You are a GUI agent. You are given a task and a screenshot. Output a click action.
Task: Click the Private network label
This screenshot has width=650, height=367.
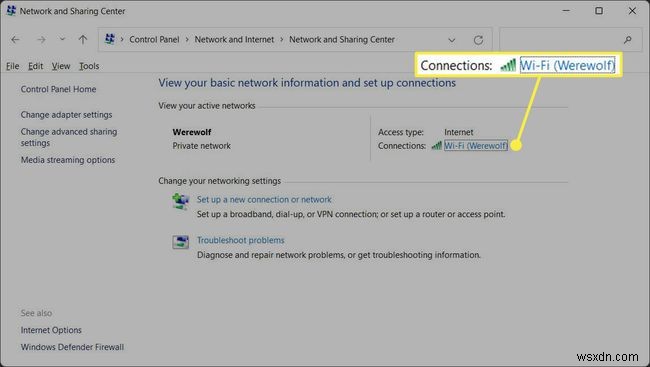coord(201,146)
